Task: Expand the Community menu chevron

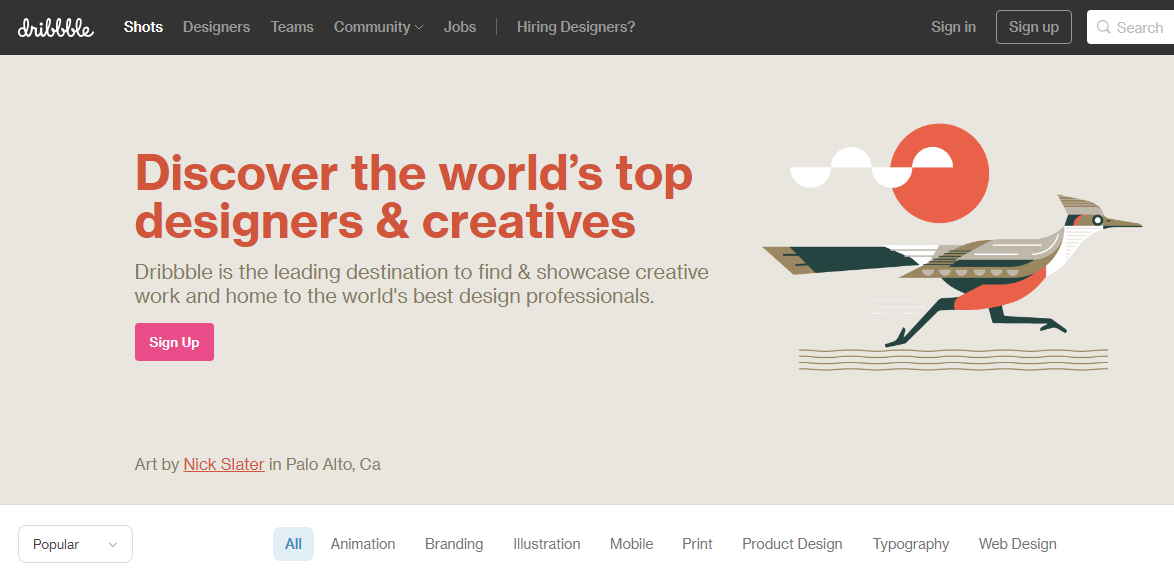Action: pyautogui.click(x=419, y=28)
